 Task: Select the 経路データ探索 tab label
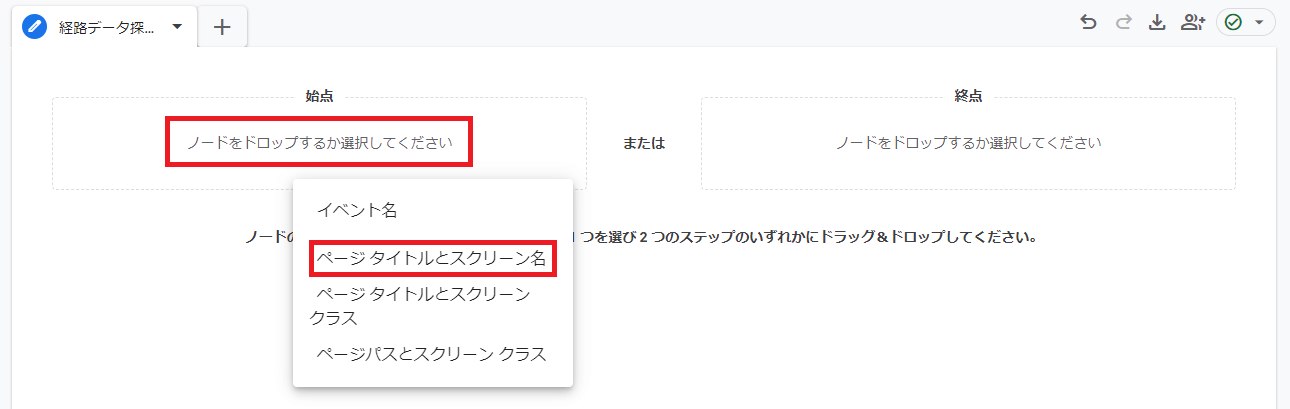coord(106,28)
